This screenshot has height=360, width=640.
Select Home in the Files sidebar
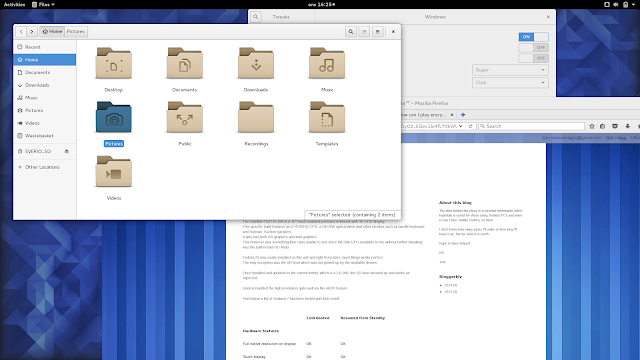pyautogui.click(x=44, y=60)
